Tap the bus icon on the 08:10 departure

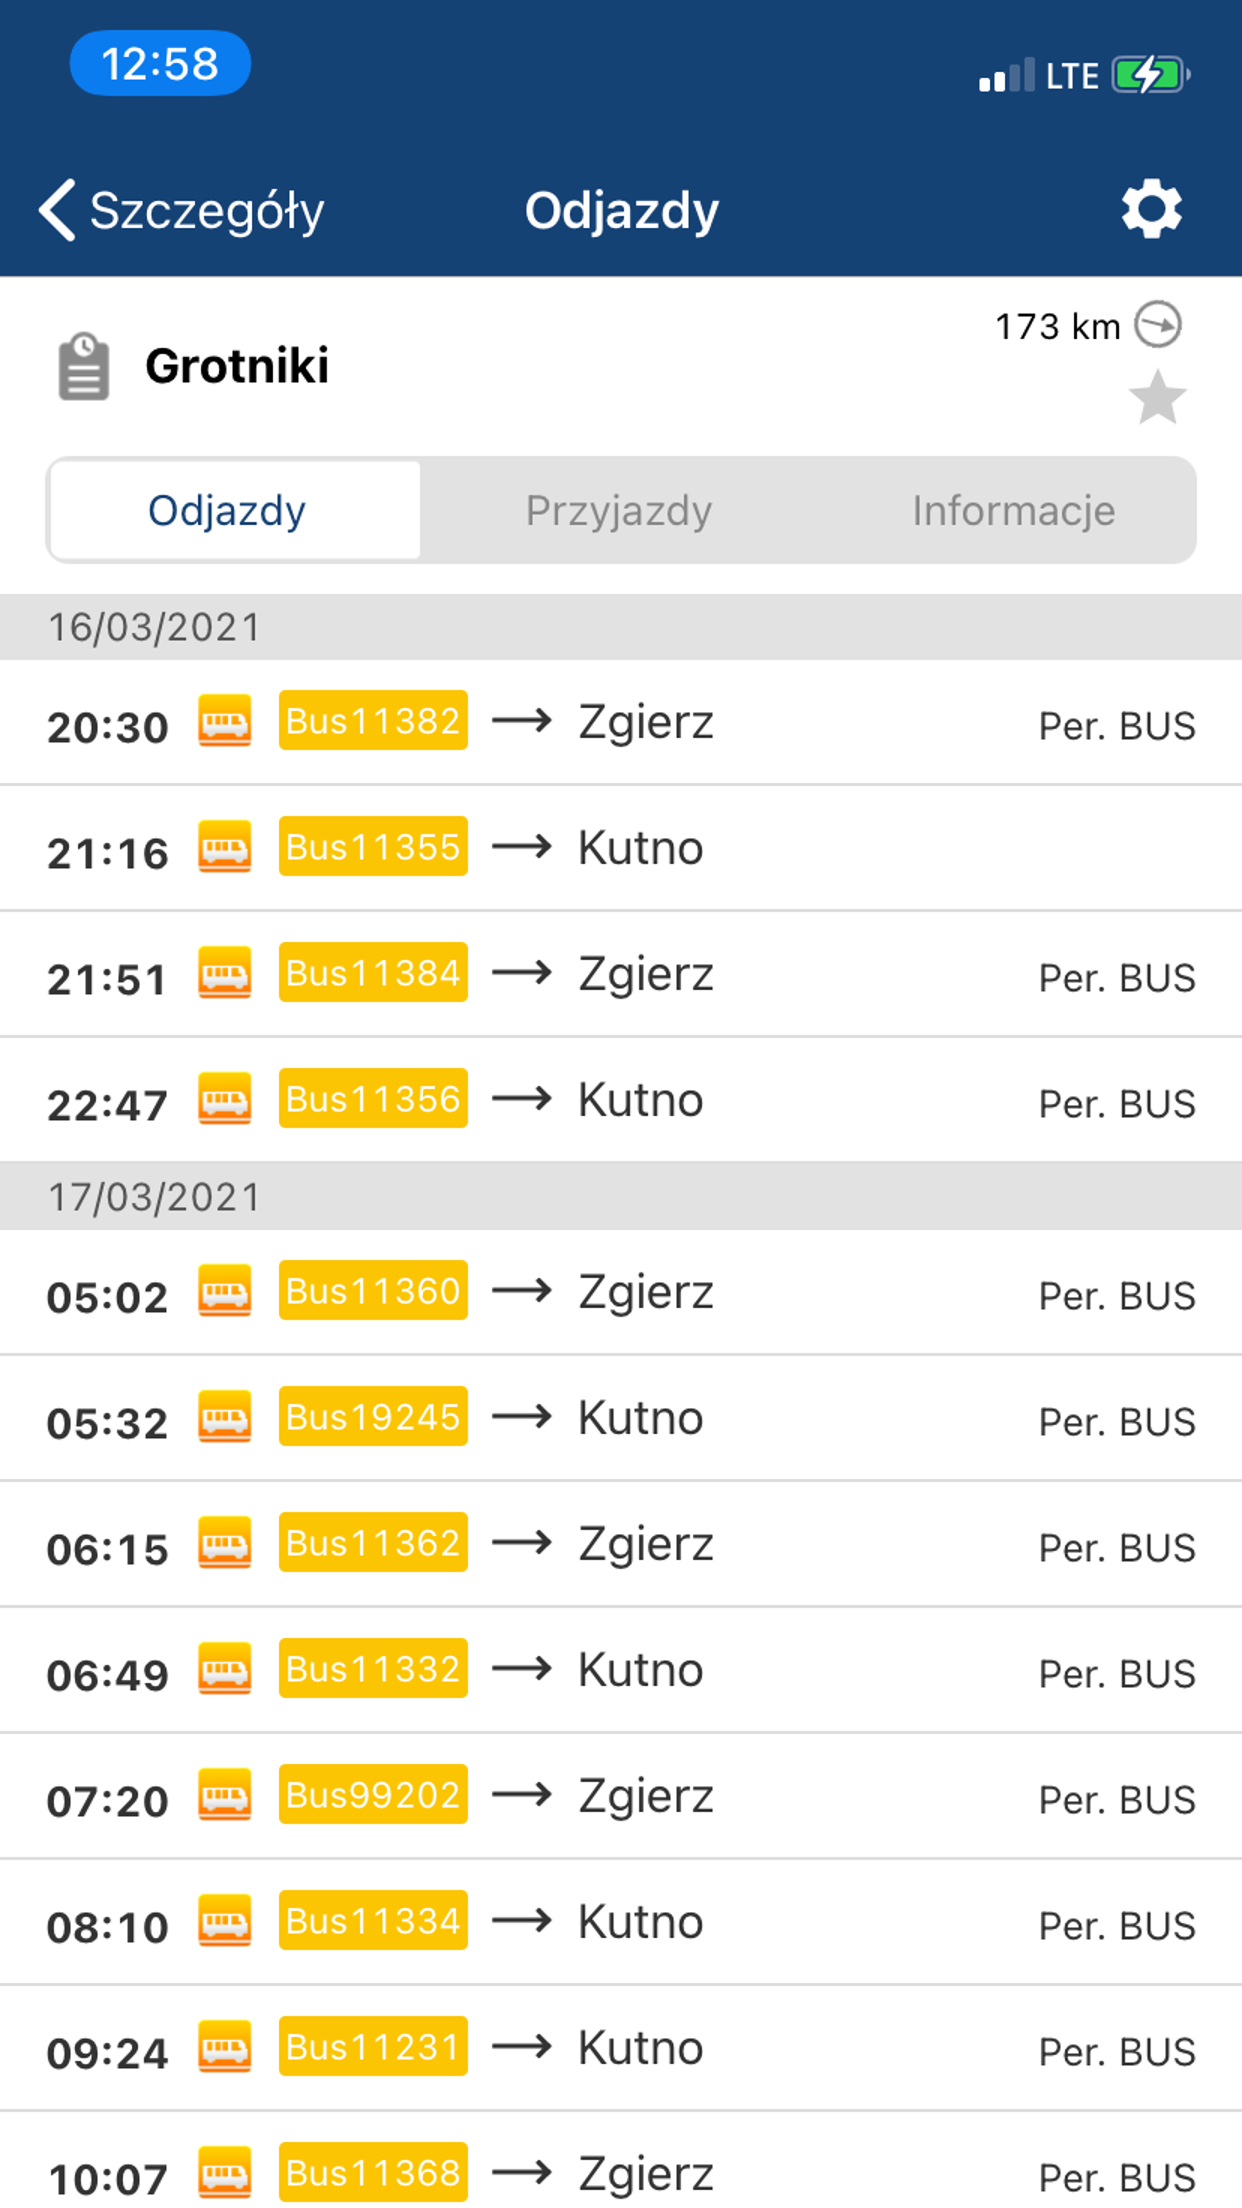pos(224,1921)
